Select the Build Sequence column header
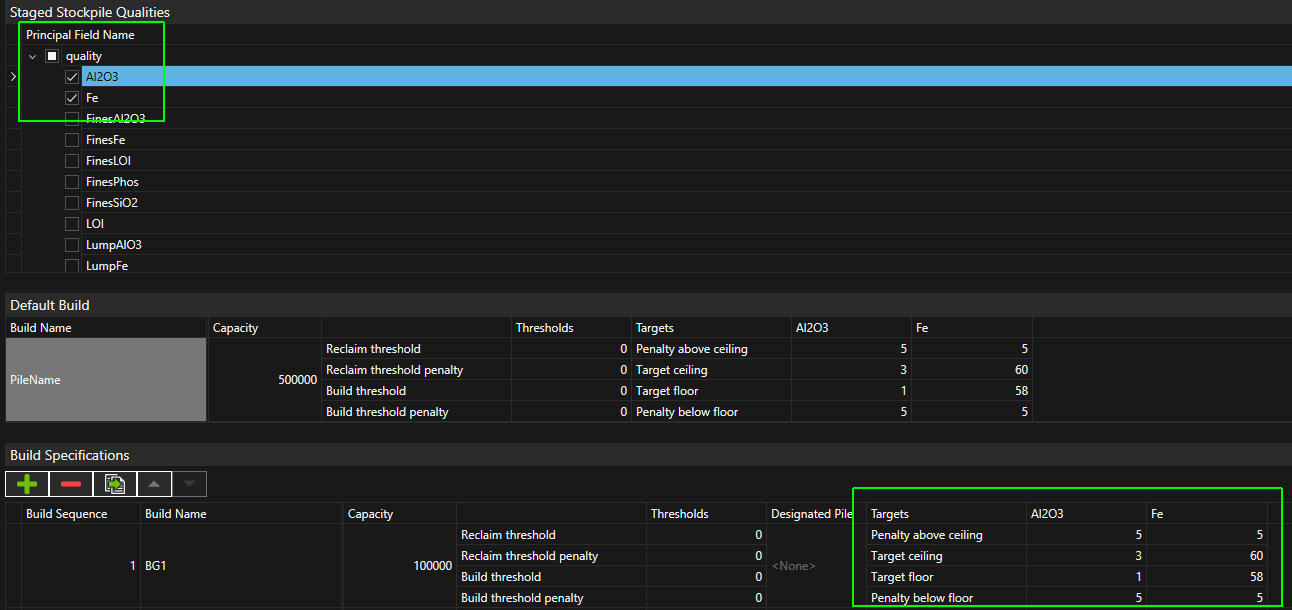1292x610 pixels. click(66, 514)
